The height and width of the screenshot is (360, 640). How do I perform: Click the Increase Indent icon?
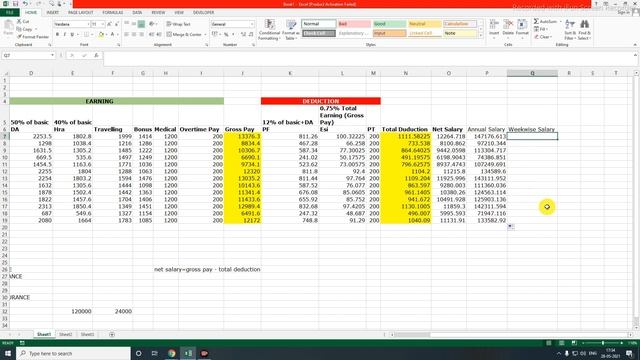(x=159, y=34)
